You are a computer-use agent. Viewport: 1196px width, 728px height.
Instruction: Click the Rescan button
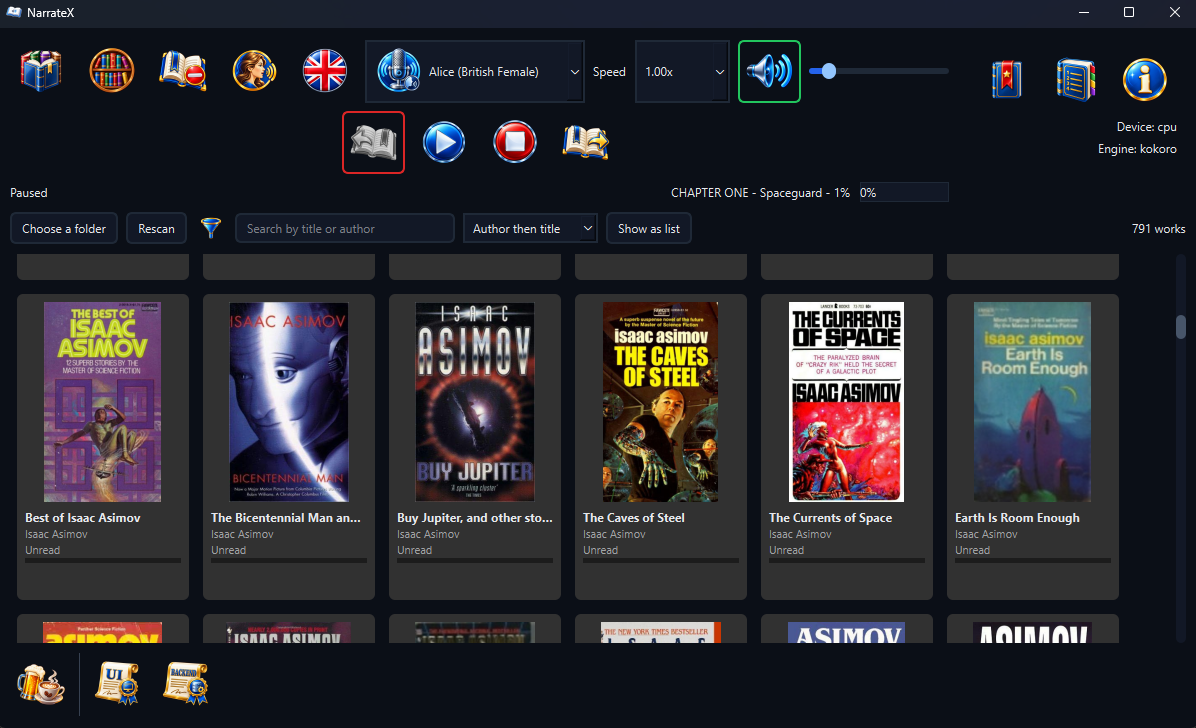click(156, 229)
